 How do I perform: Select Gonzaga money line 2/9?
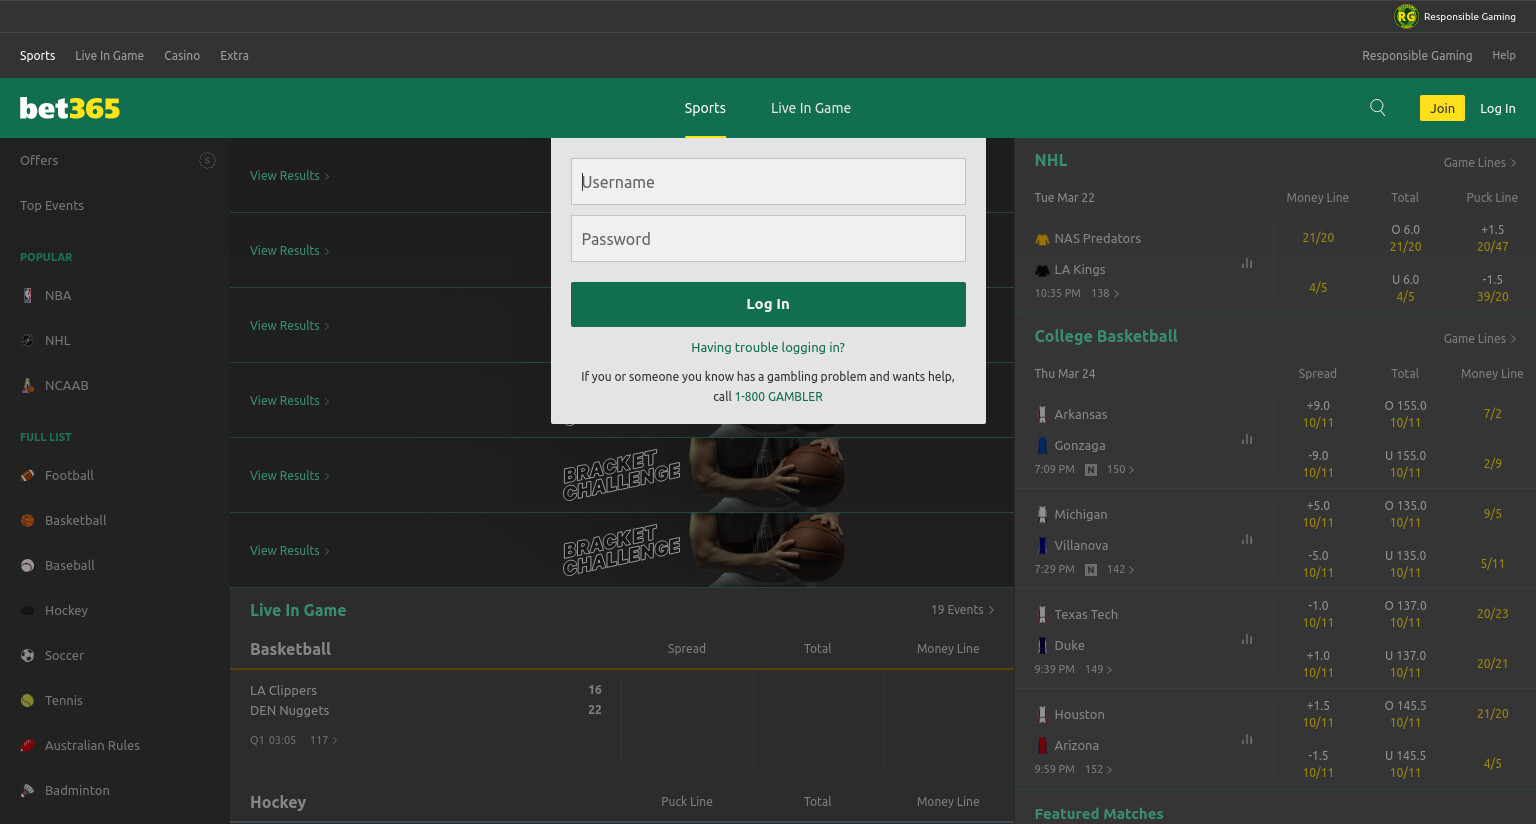pyautogui.click(x=1492, y=463)
